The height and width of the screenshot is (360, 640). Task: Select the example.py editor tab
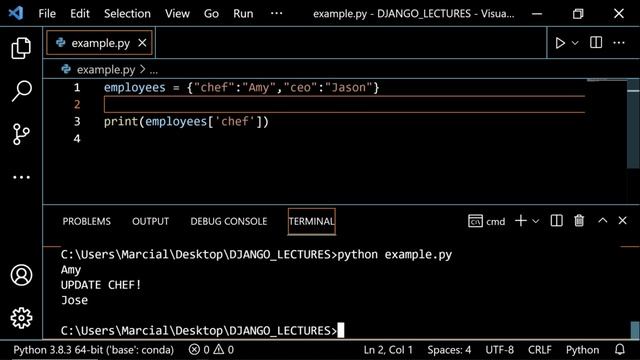click(x=100, y=42)
